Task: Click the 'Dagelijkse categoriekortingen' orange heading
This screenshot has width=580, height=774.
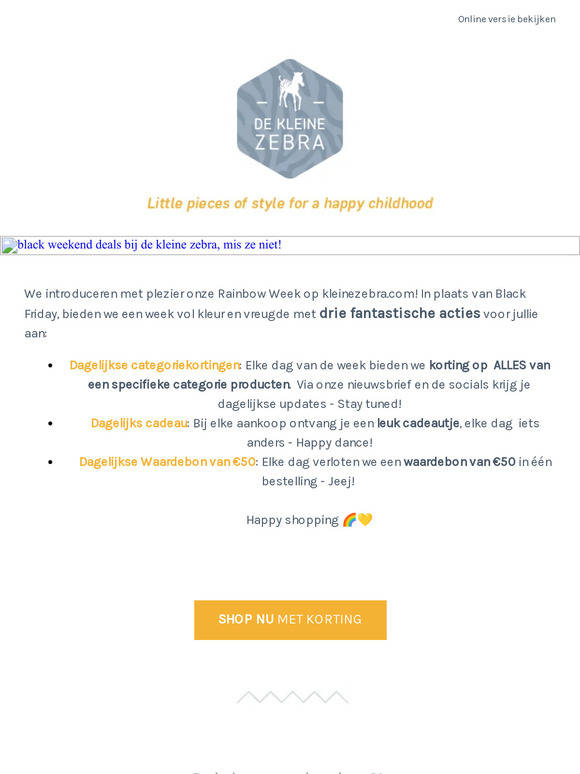Action: 155,365
